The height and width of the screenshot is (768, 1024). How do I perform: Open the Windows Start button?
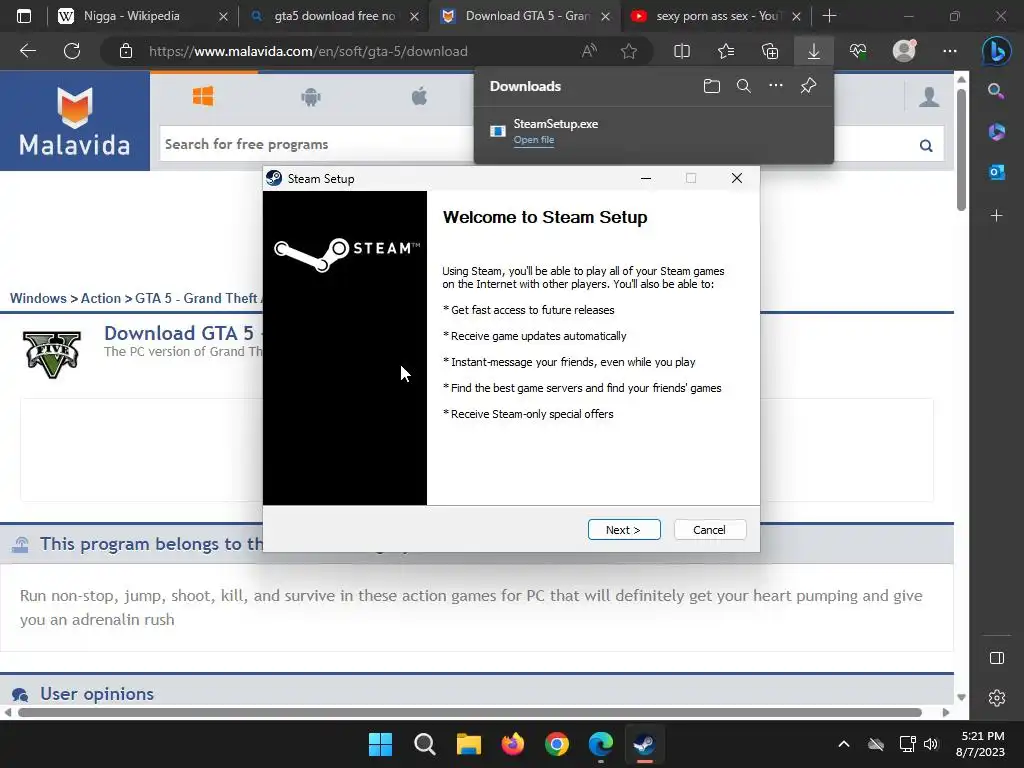coord(380,744)
